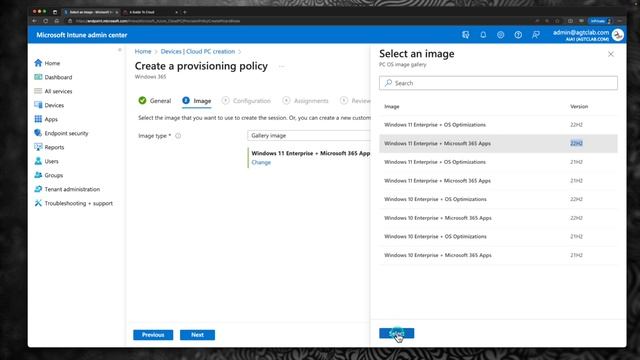Click the ellipsis beside policy title
Image resolution: width=640 pixels, height=360 pixels.
[x=281, y=66]
